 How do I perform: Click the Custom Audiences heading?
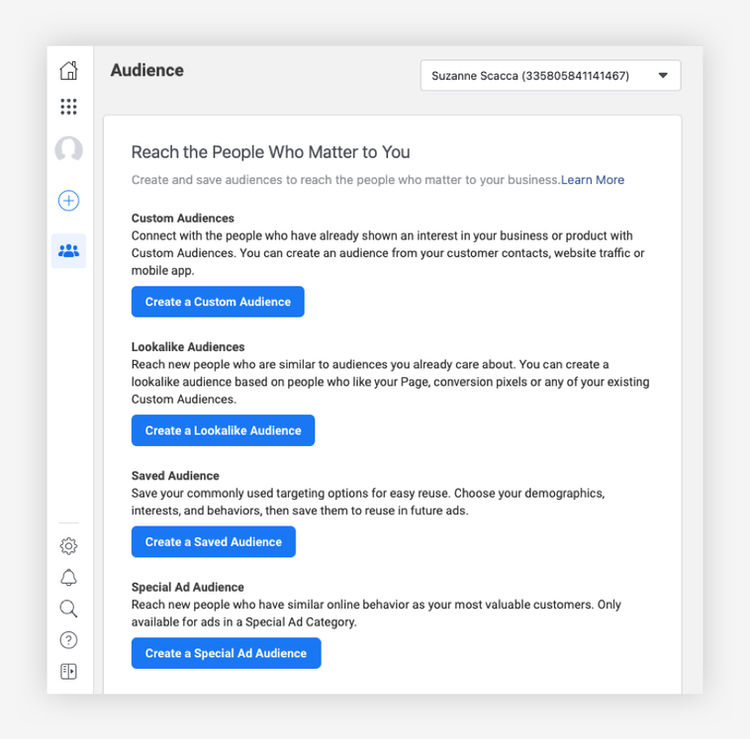coord(183,218)
